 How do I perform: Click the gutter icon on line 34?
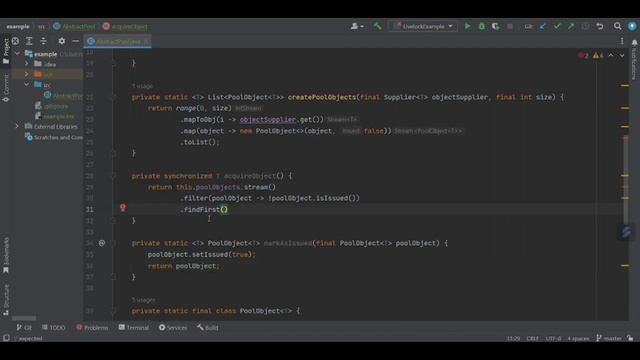[x=102, y=243]
